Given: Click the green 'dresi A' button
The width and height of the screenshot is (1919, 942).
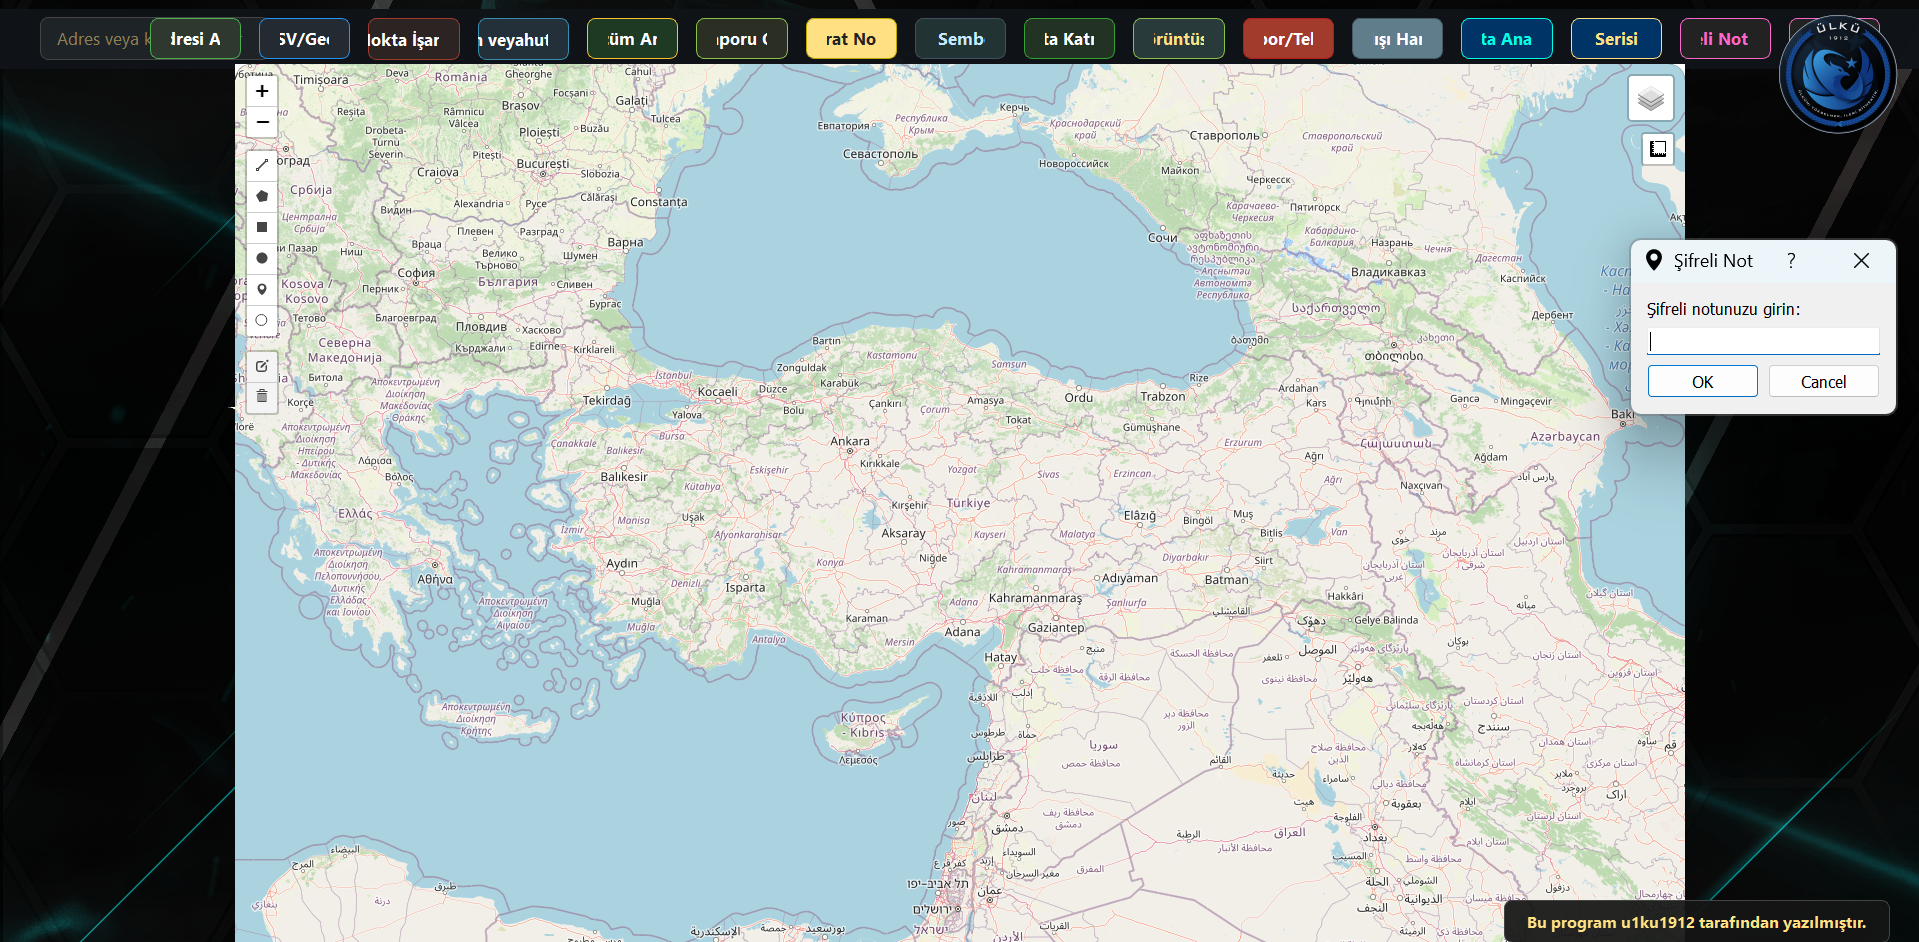Looking at the screenshot, I should (x=195, y=39).
